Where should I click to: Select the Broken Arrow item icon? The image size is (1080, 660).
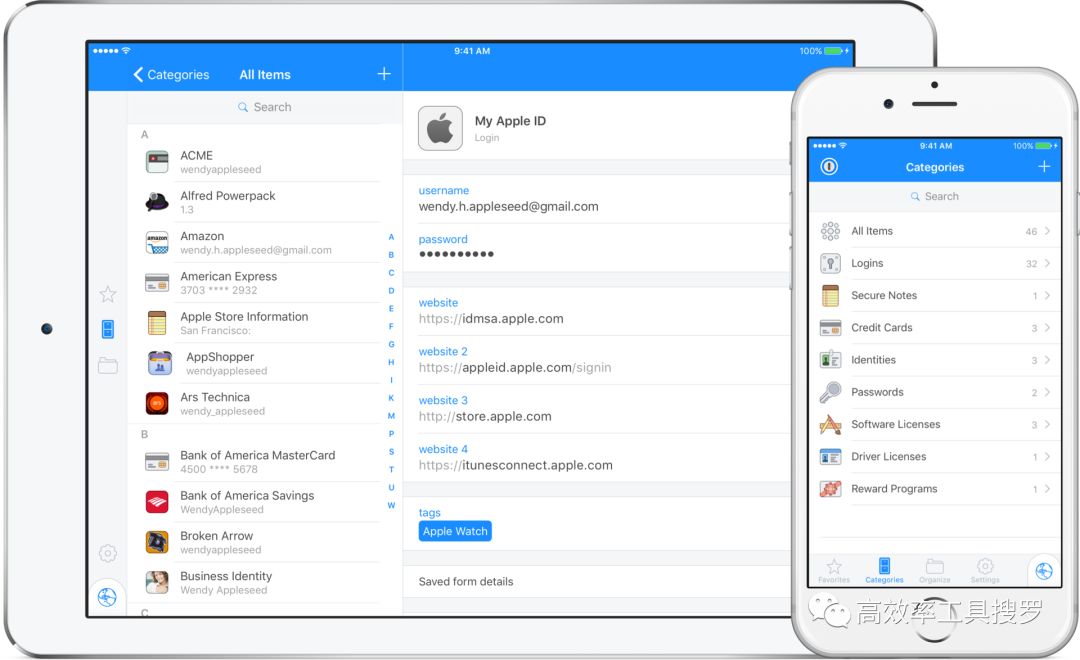pos(157,542)
